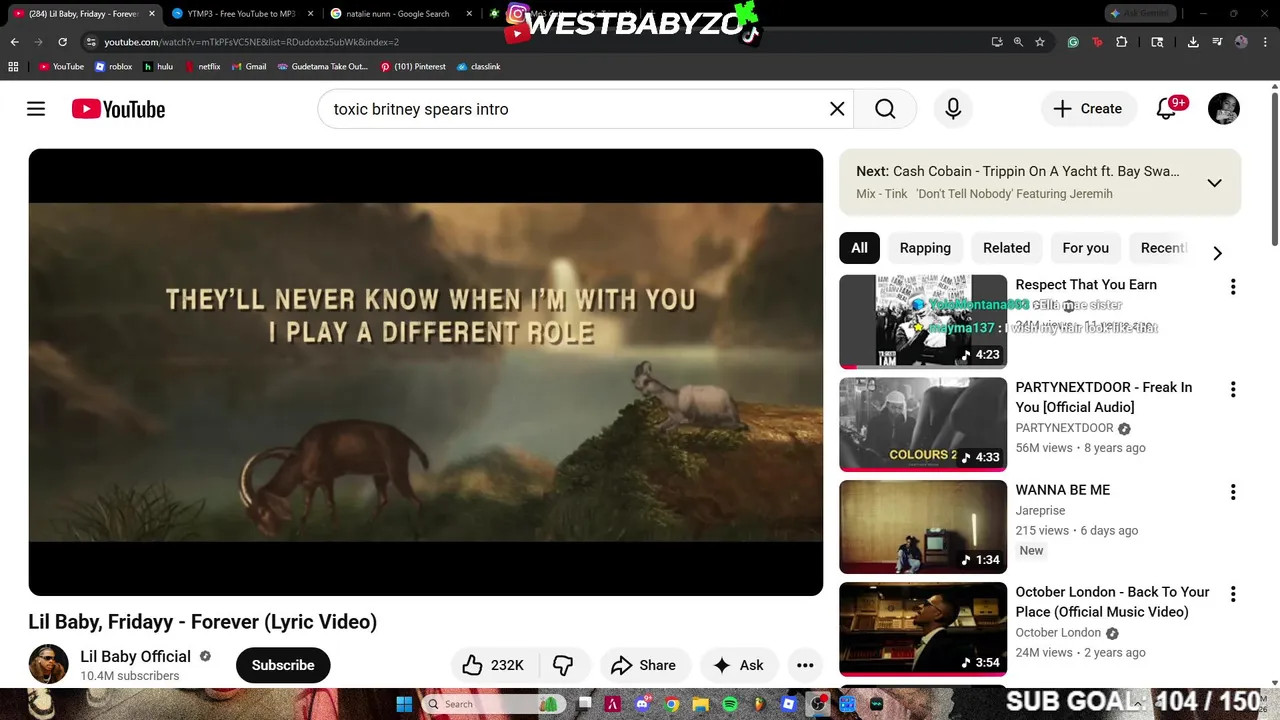Run the search with the magnifier button
1280x720 pixels.
click(885, 109)
